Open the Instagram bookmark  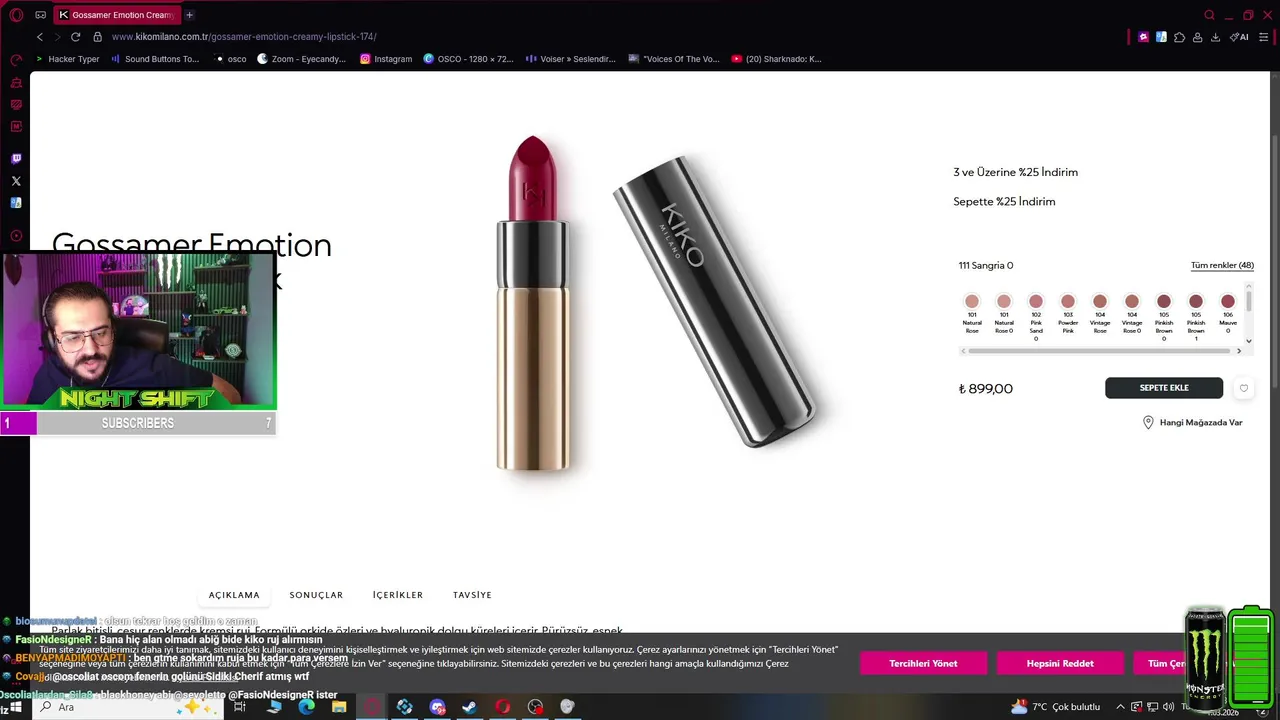coord(386,59)
